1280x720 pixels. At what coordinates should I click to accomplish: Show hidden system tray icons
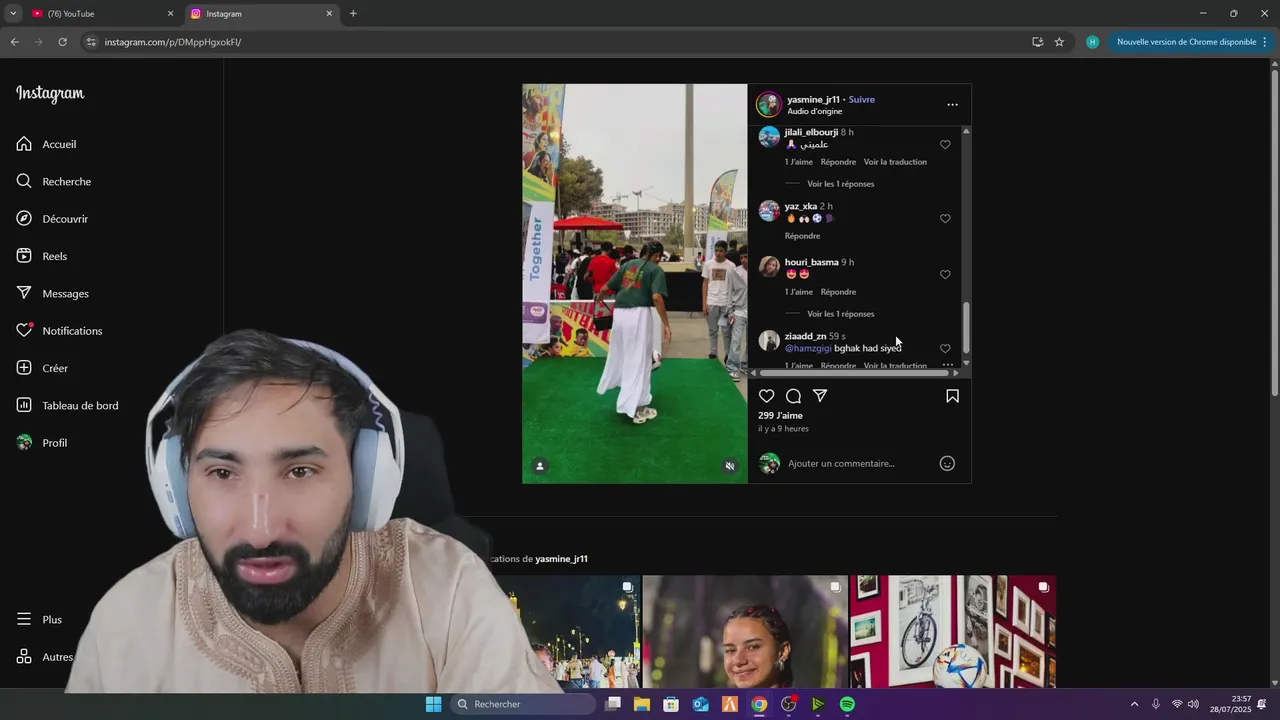pyautogui.click(x=1134, y=704)
